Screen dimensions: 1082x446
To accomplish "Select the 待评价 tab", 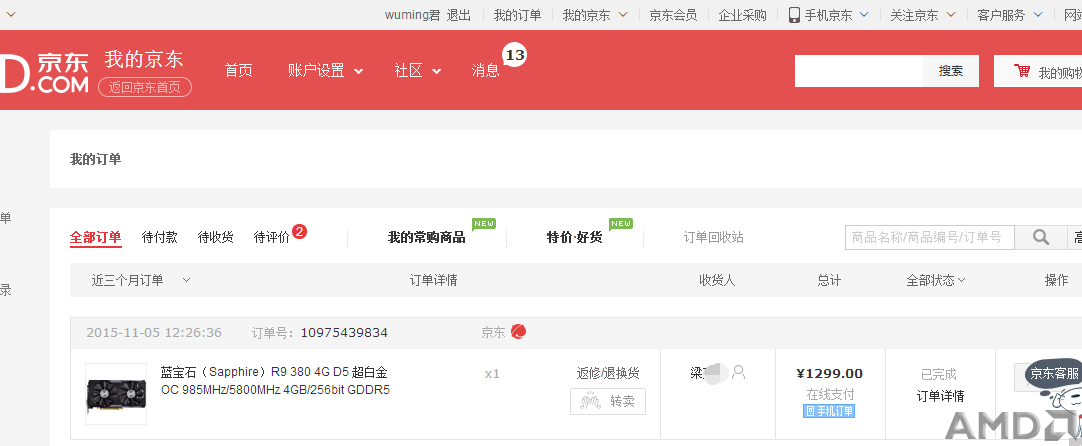I will [x=272, y=237].
